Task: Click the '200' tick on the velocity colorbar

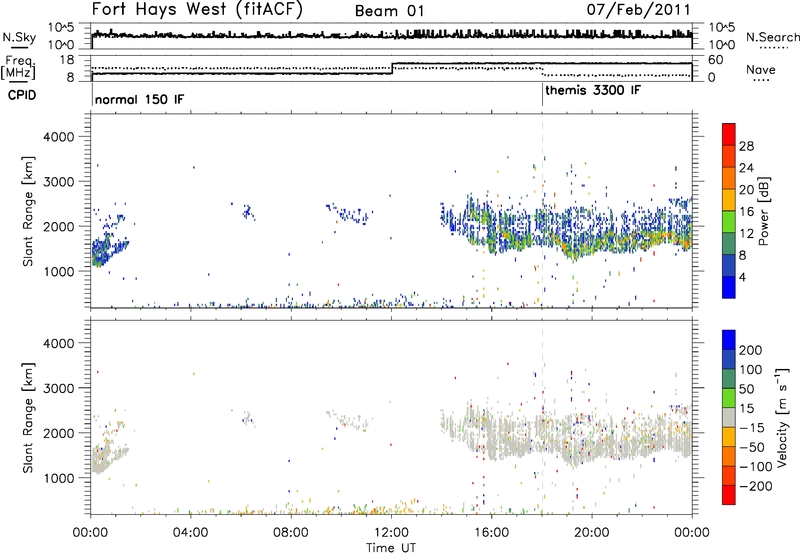Action: (x=751, y=350)
